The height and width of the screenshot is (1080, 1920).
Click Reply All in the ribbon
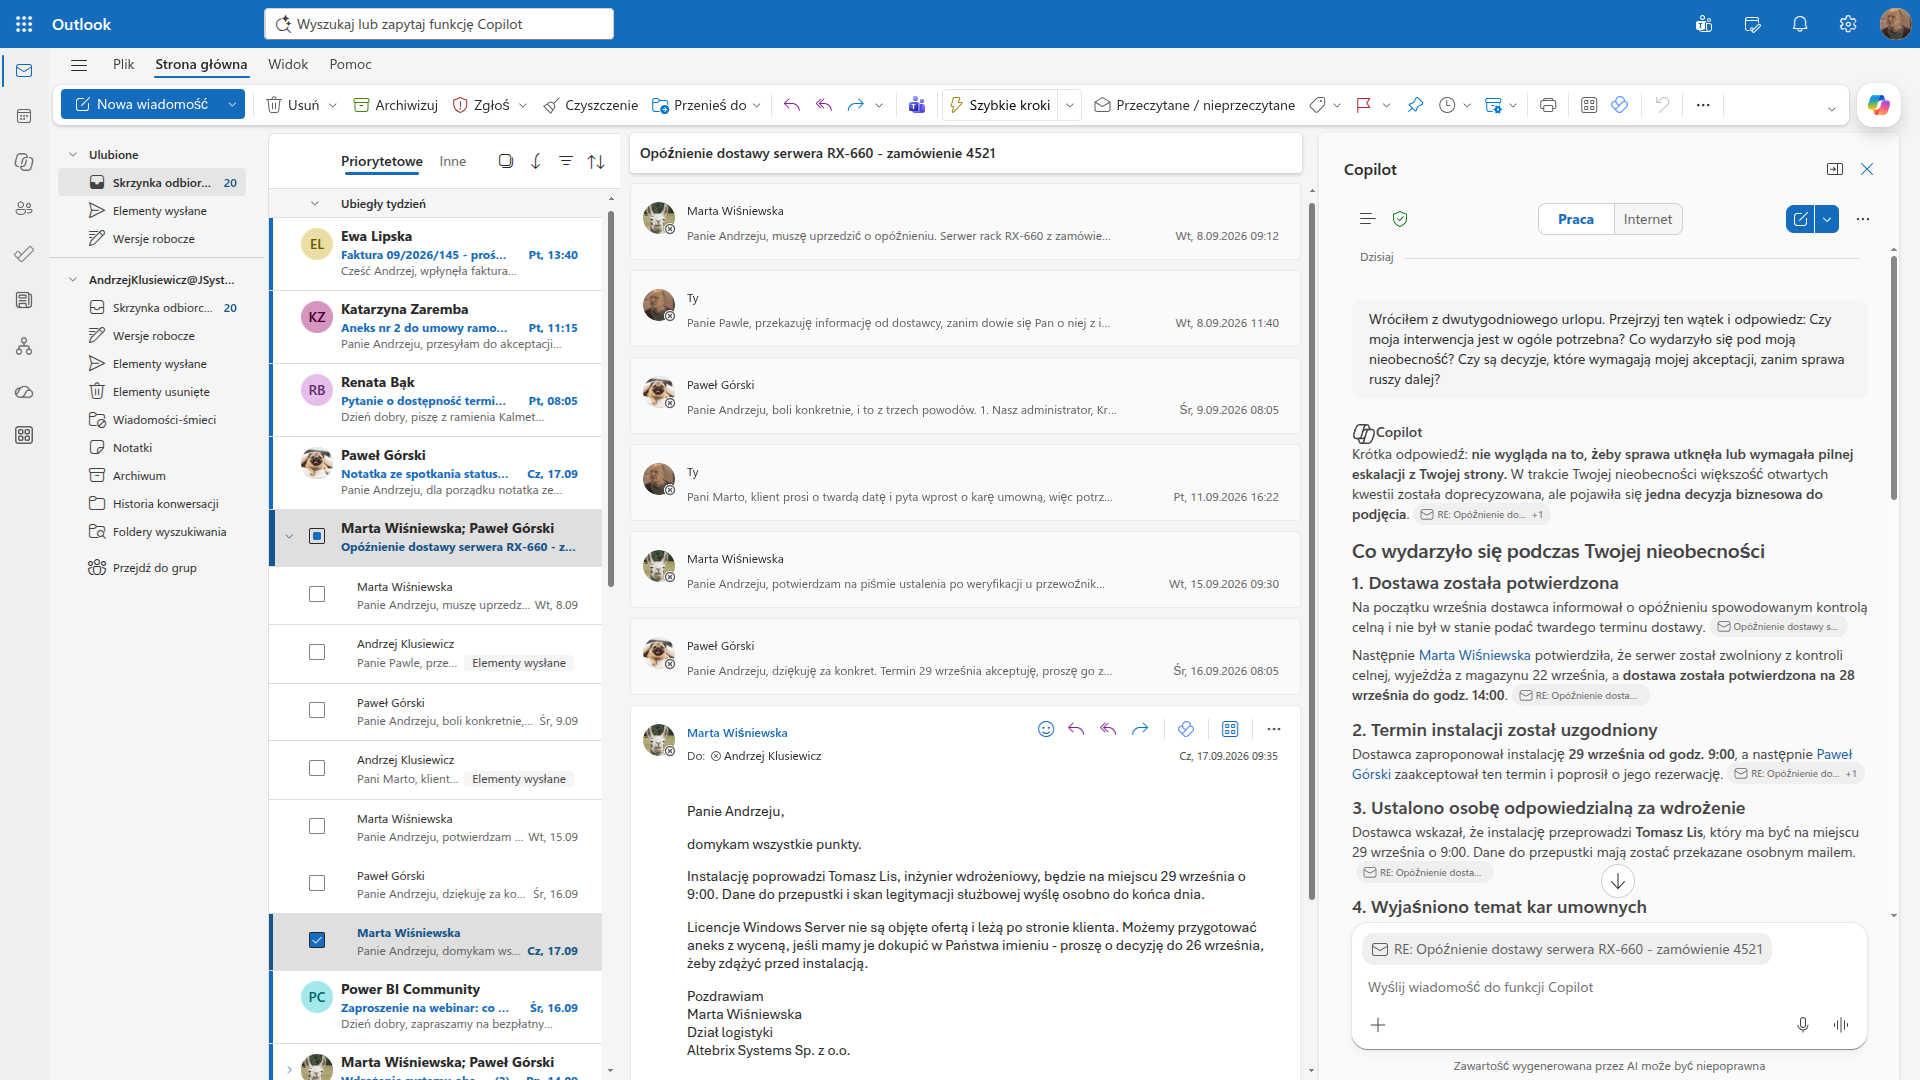coord(824,105)
